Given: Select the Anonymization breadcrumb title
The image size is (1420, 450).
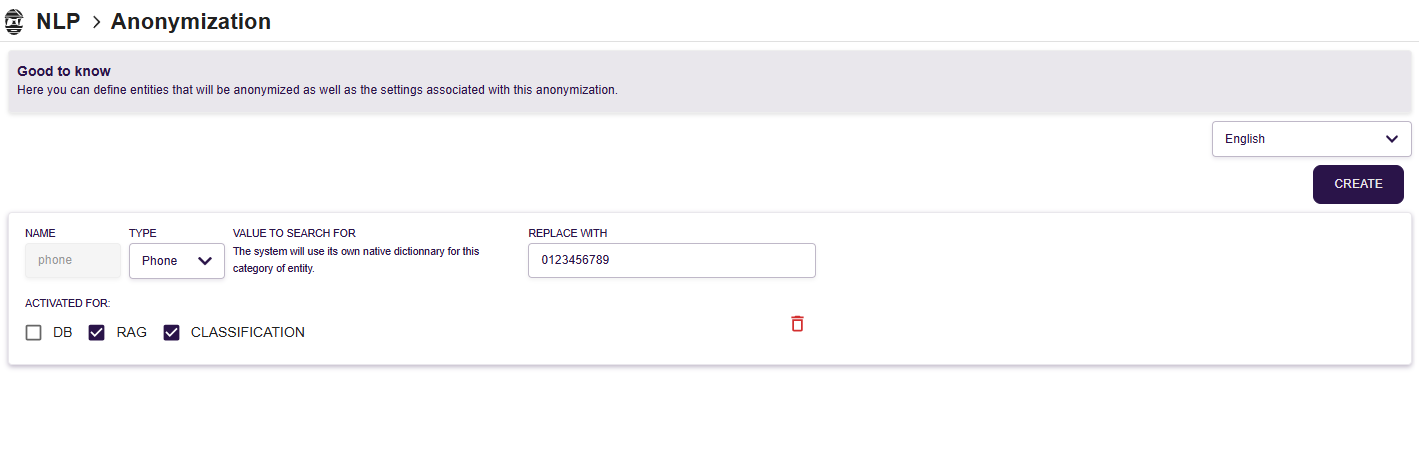Looking at the screenshot, I should click(x=191, y=21).
